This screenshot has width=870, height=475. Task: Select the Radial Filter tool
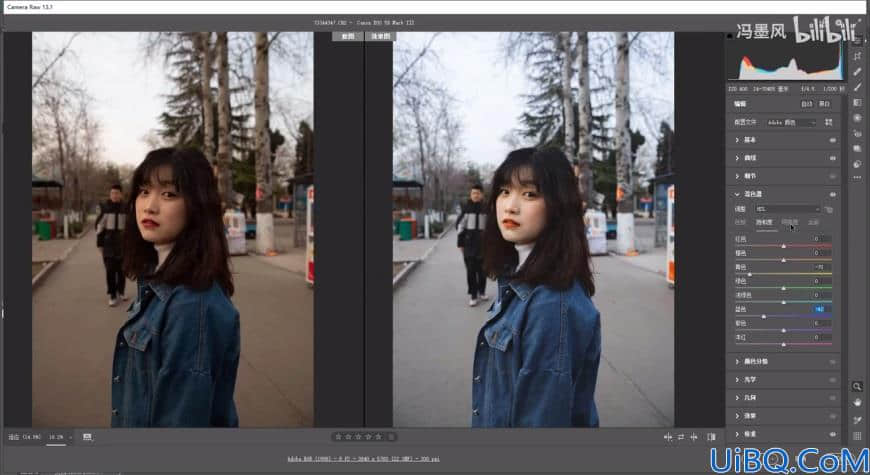857,118
